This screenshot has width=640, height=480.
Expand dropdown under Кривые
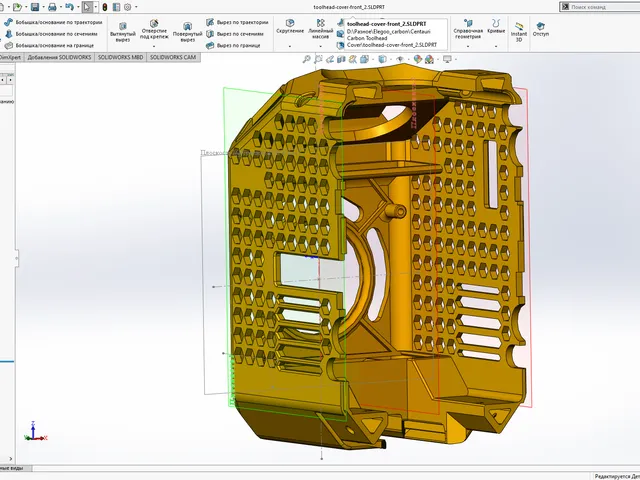coord(496,46)
